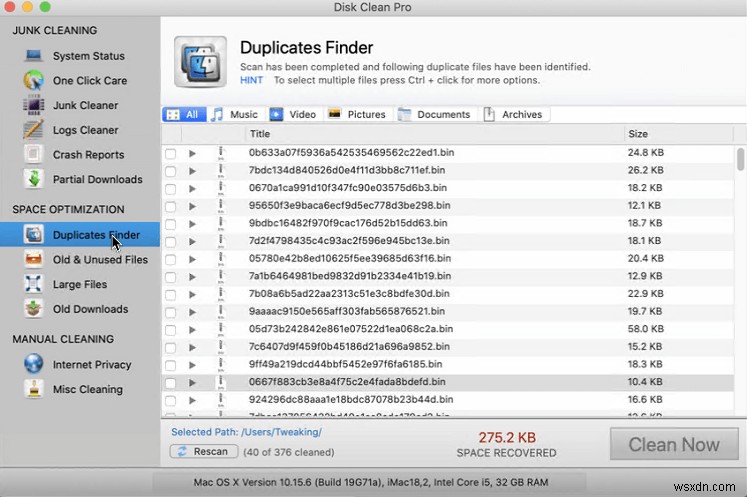Screen dimensions: 747x497
Task: Click the All tab grid icon
Action: point(173,115)
